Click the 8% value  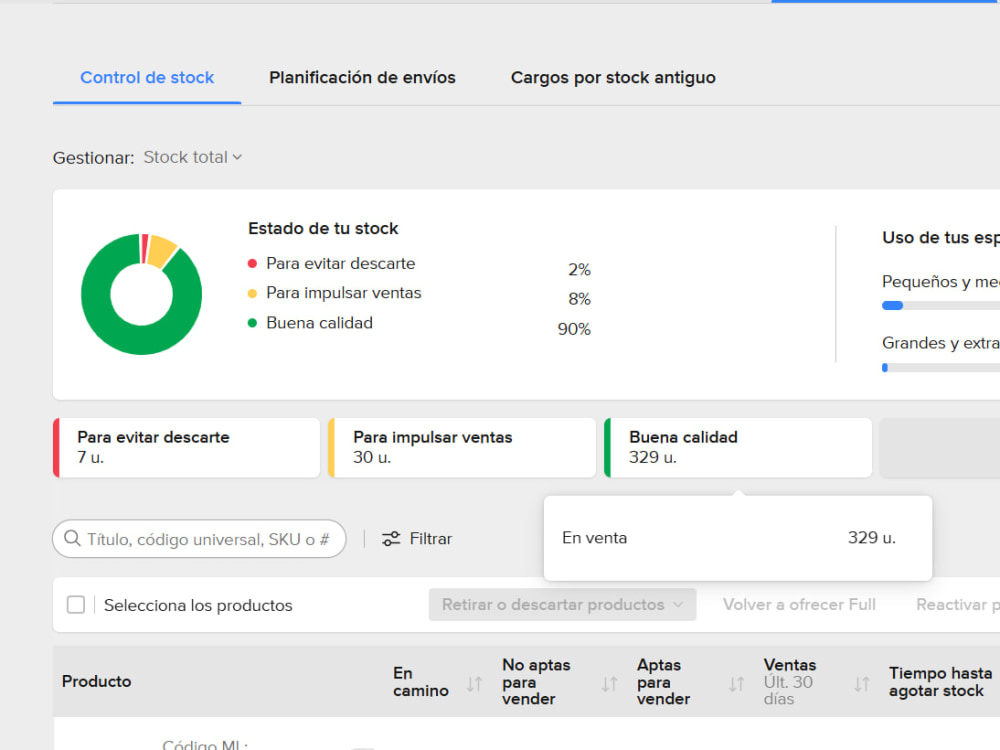tap(579, 299)
